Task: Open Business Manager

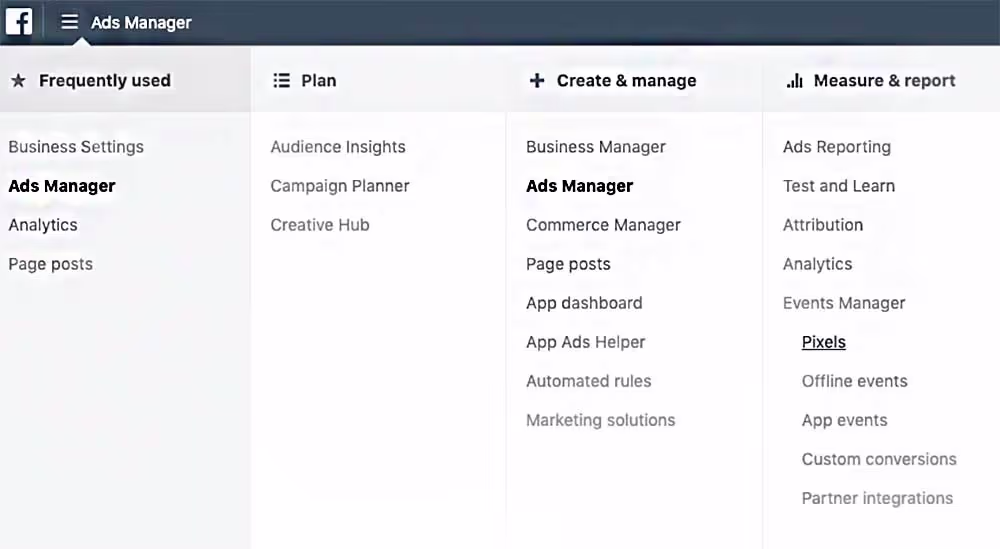Action: point(596,147)
